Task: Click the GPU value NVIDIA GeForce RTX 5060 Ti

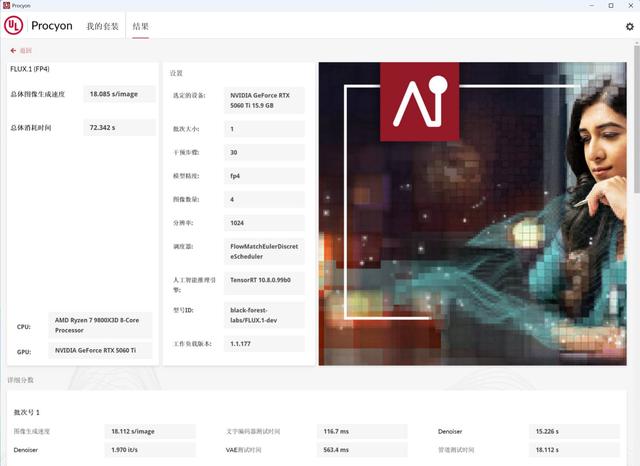Action: pos(100,351)
